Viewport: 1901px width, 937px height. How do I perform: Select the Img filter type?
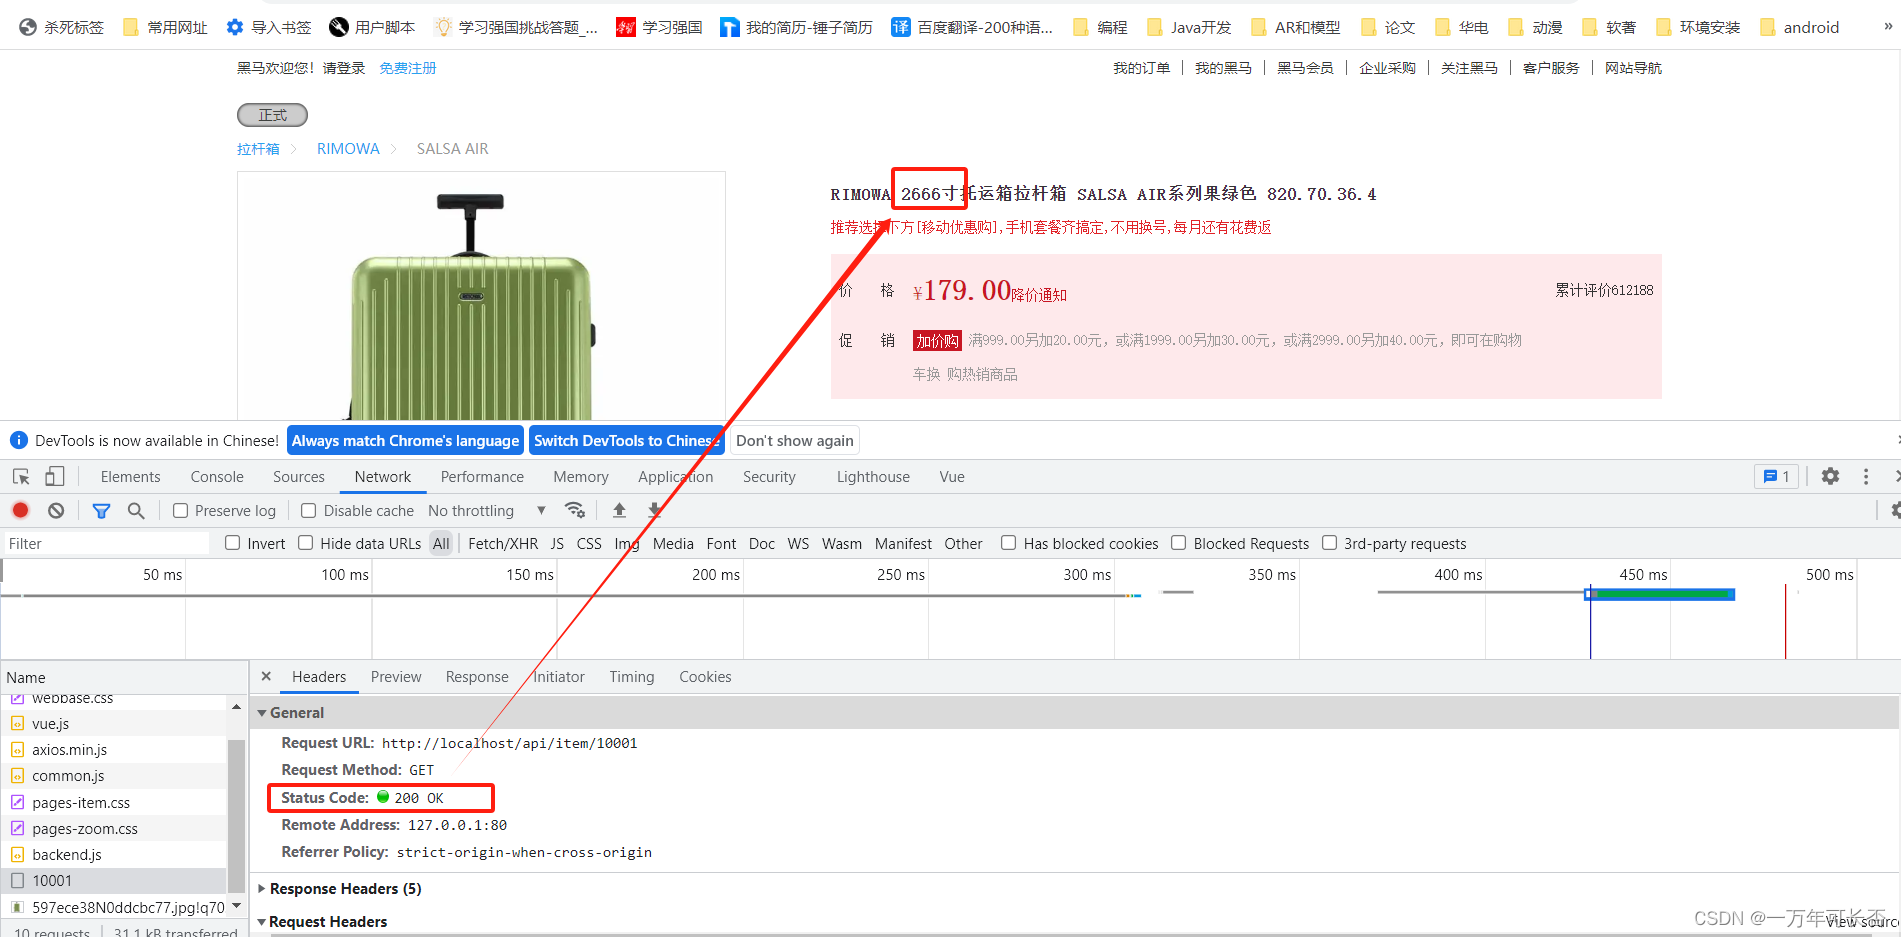627,543
